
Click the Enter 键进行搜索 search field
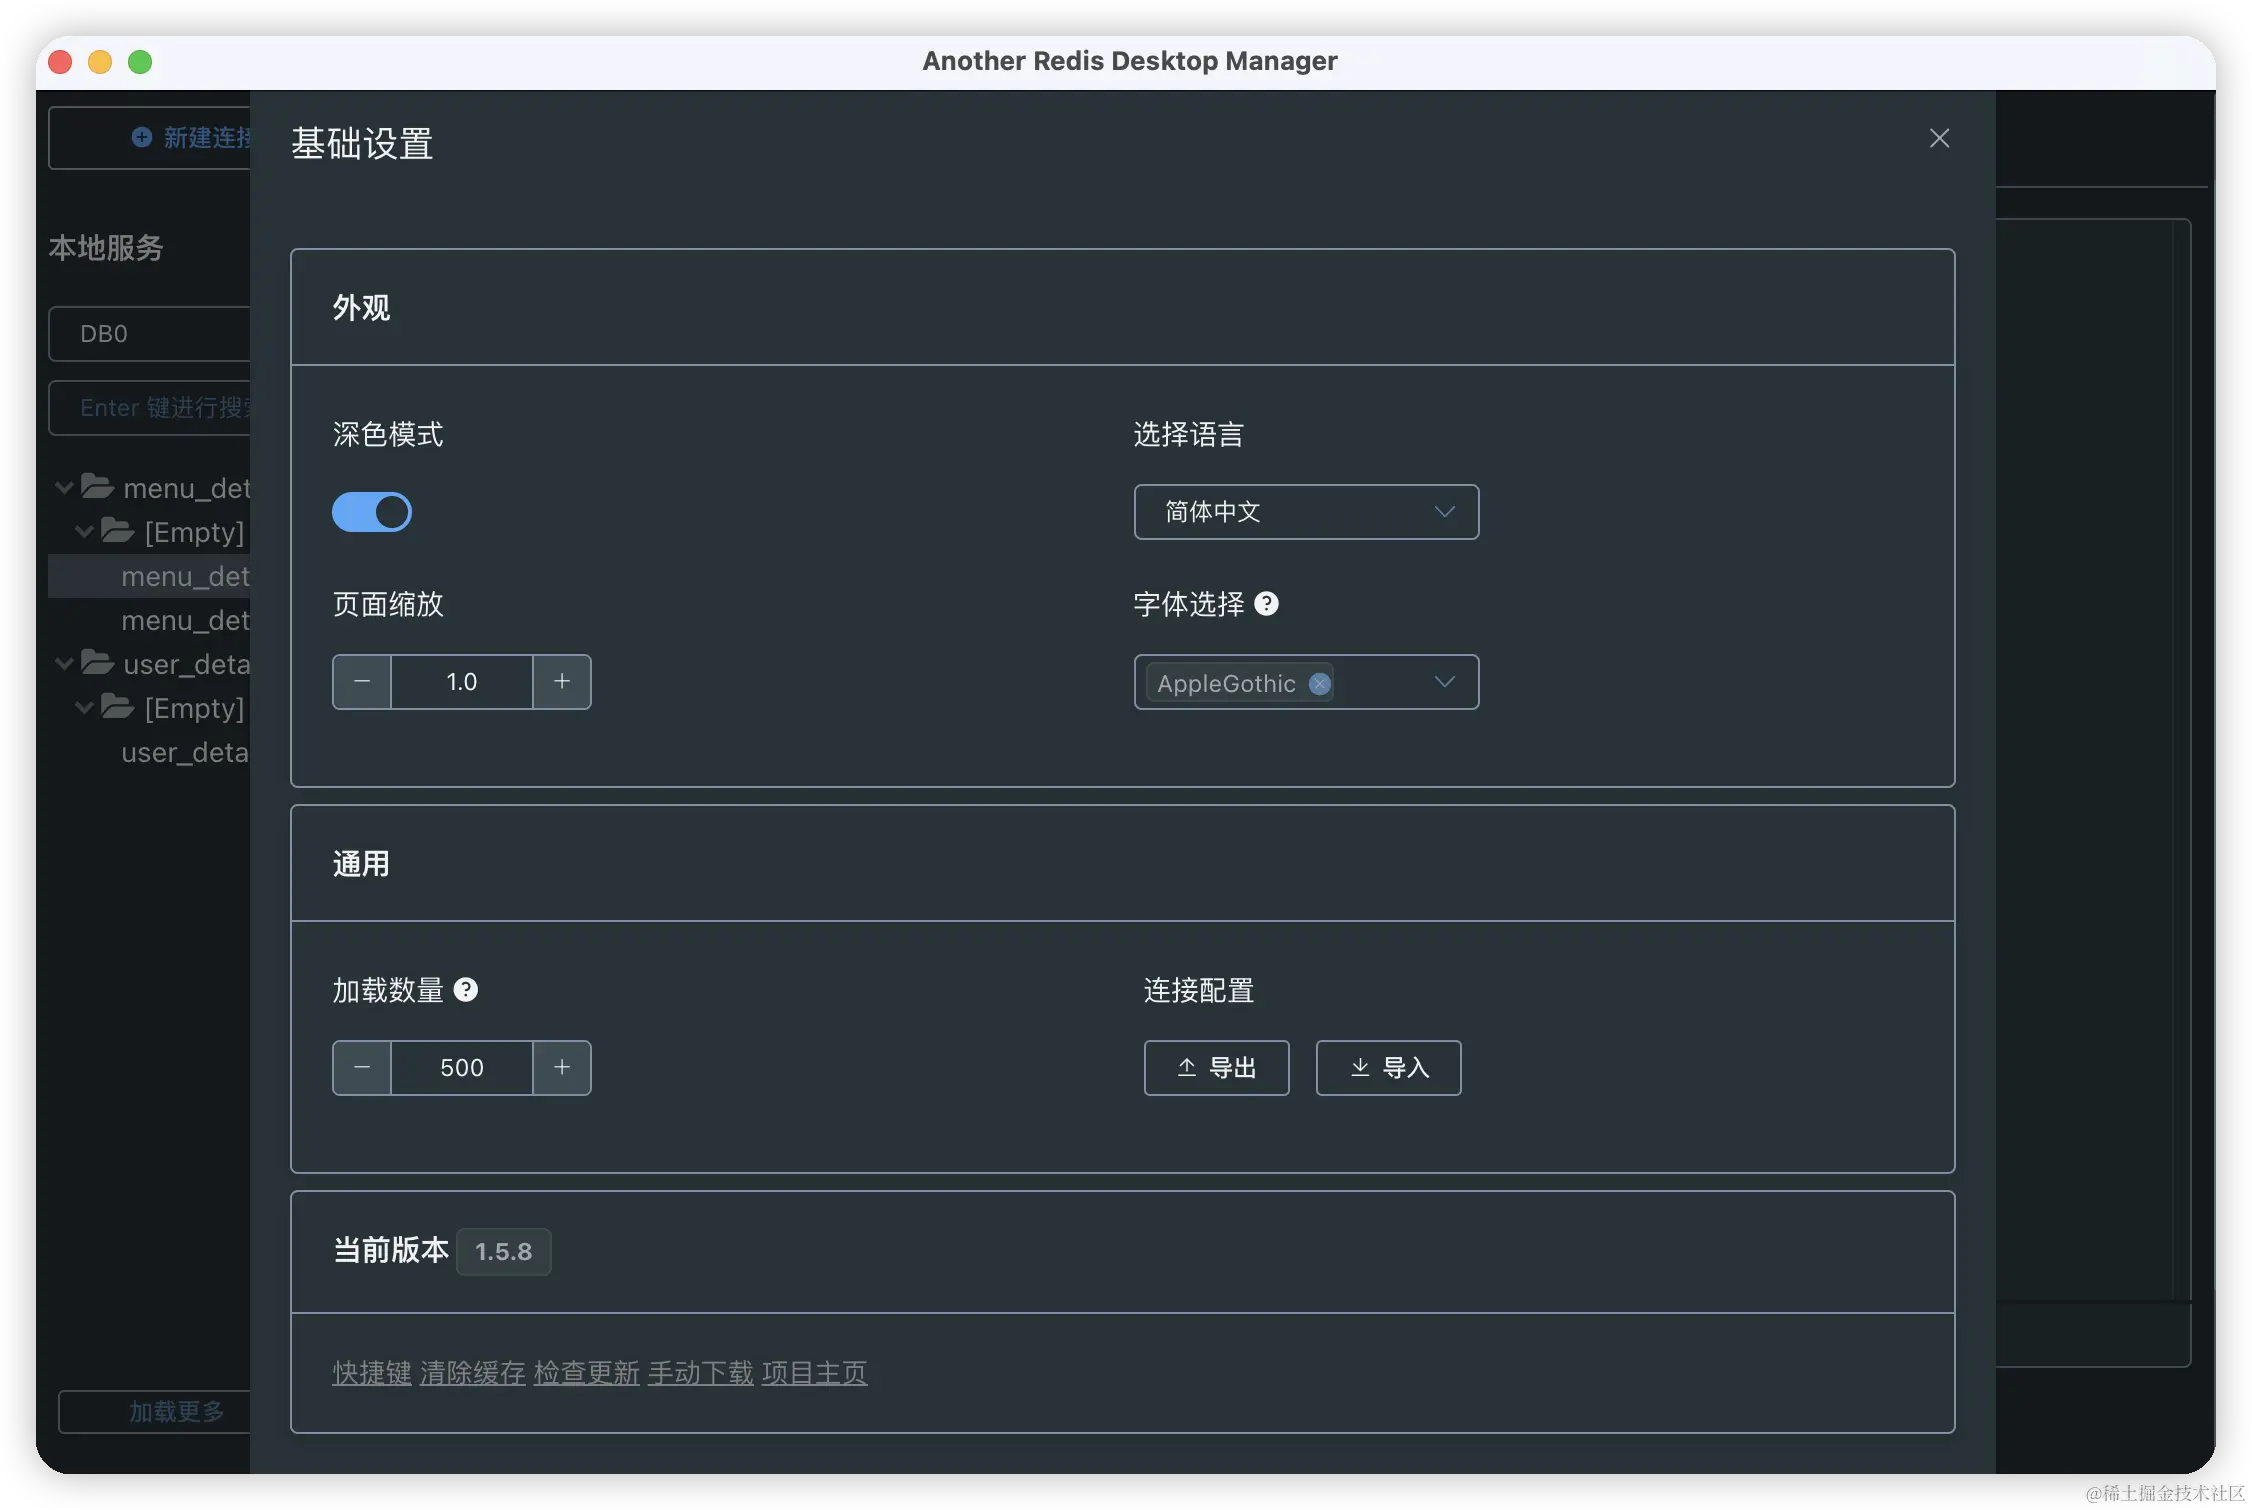coord(150,408)
